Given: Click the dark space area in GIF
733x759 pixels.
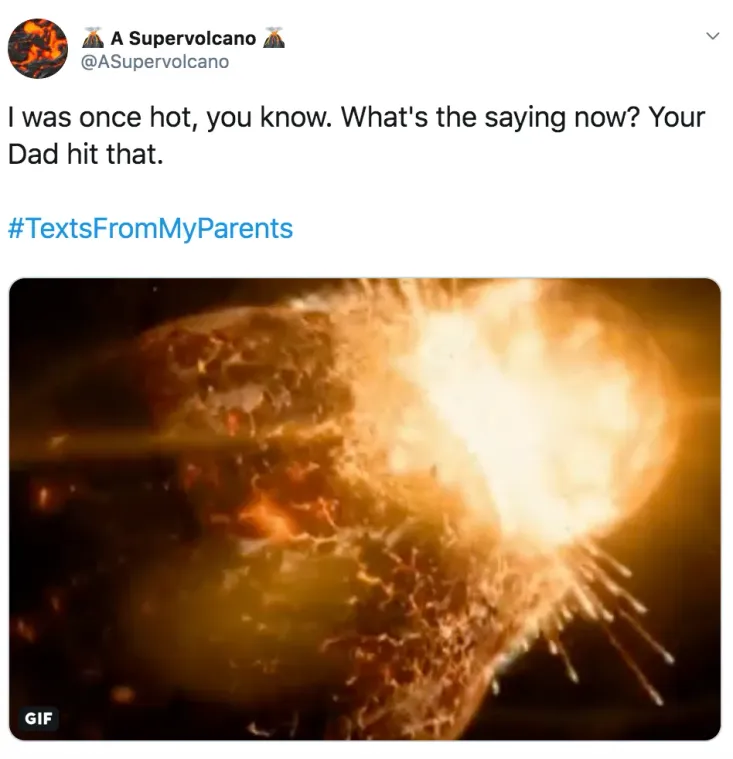Looking at the screenshot, I should 73,339.
